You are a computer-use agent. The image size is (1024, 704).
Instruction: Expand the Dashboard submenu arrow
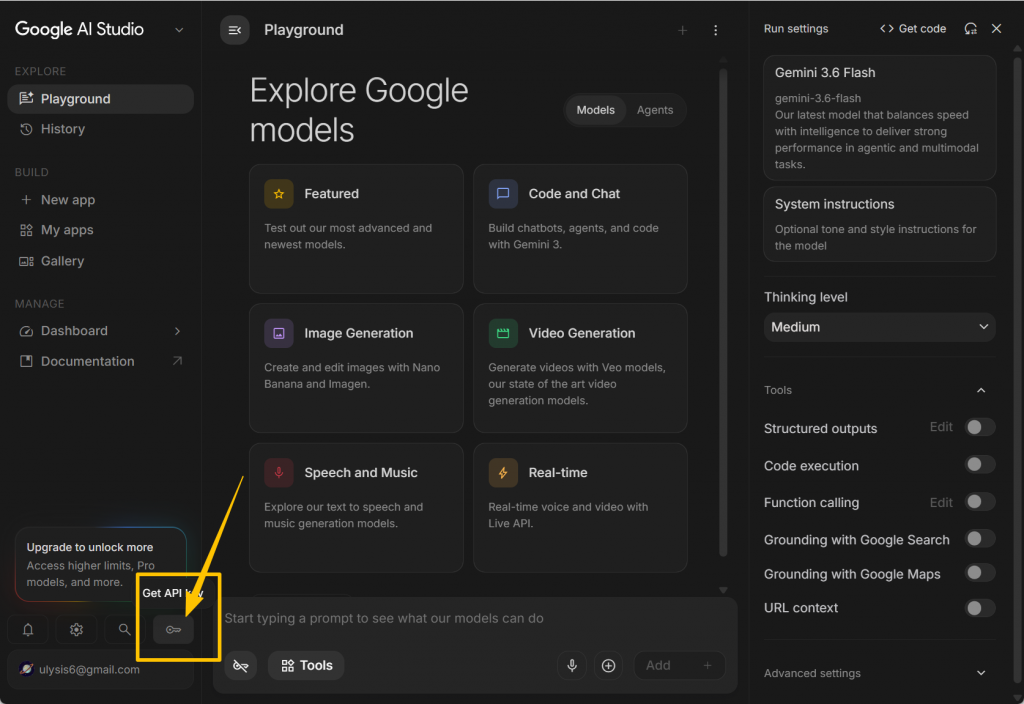[177, 331]
